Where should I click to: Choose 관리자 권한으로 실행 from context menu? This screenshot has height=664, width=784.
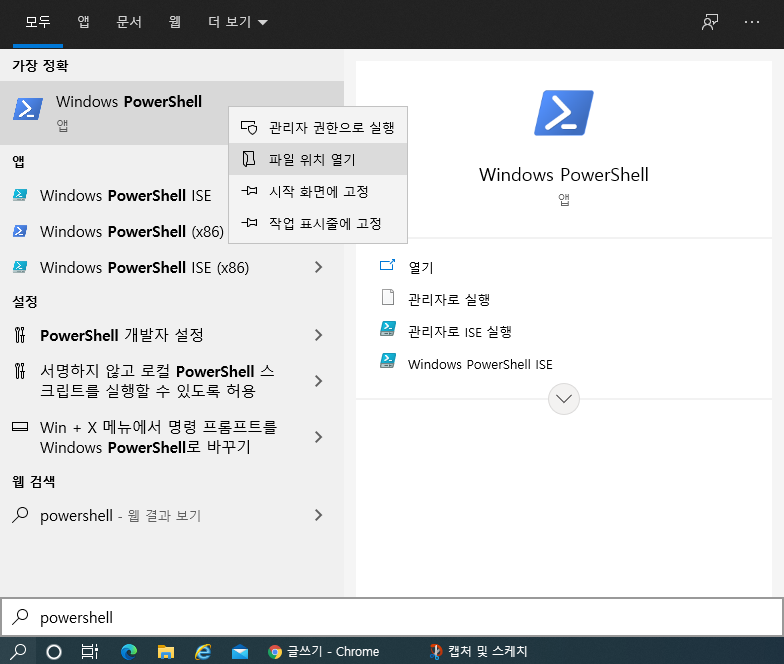pos(318,128)
